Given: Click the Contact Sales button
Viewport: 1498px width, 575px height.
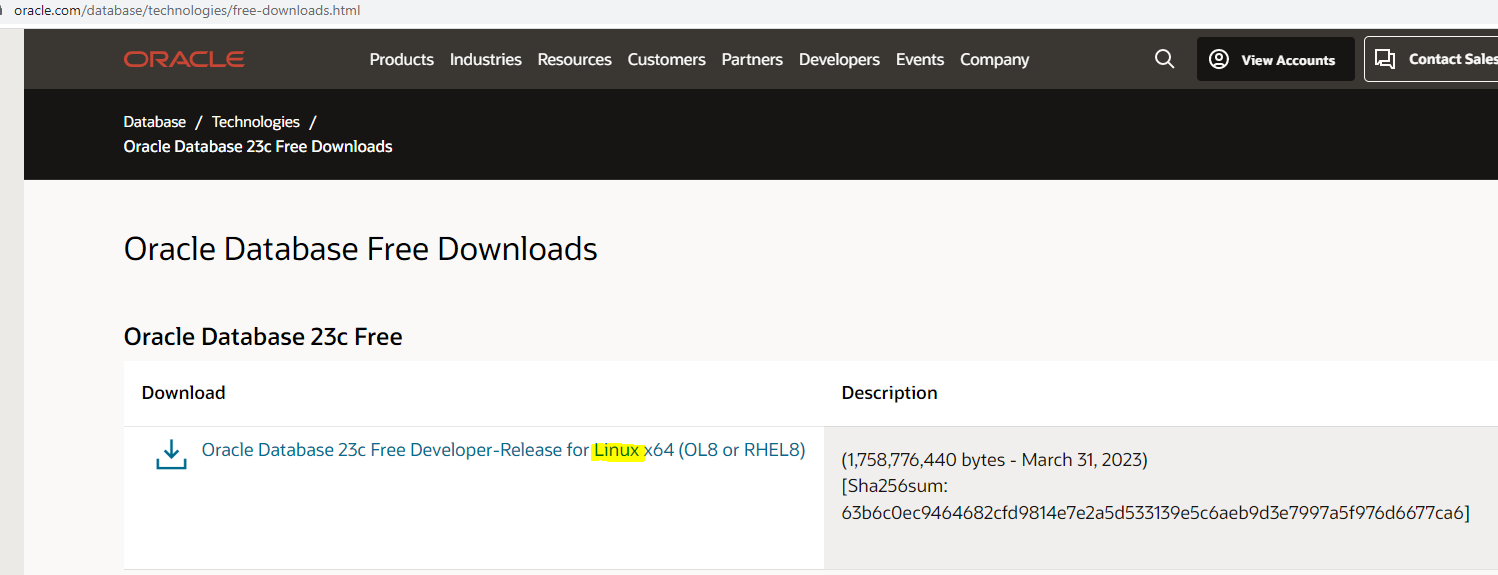Looking at the screenshot, I should coord(1431,59).
